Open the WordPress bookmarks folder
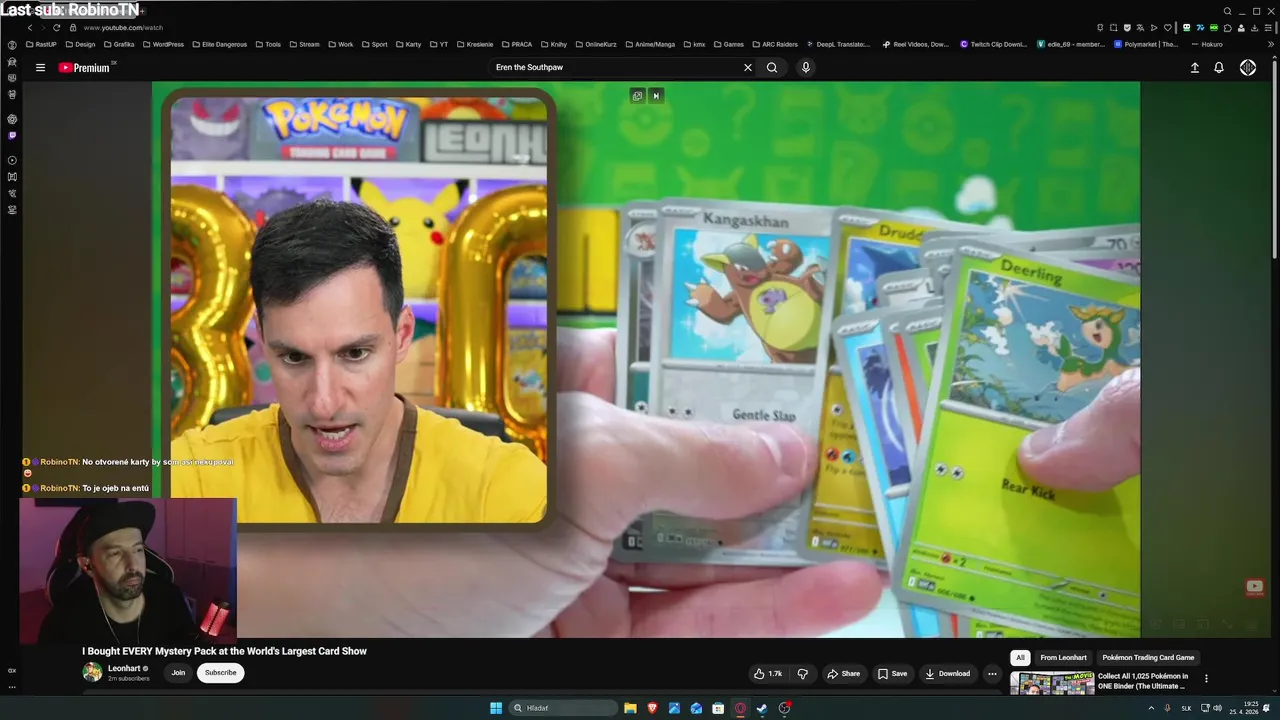This screenshot has width=1280, height=720. coord(163,44)
